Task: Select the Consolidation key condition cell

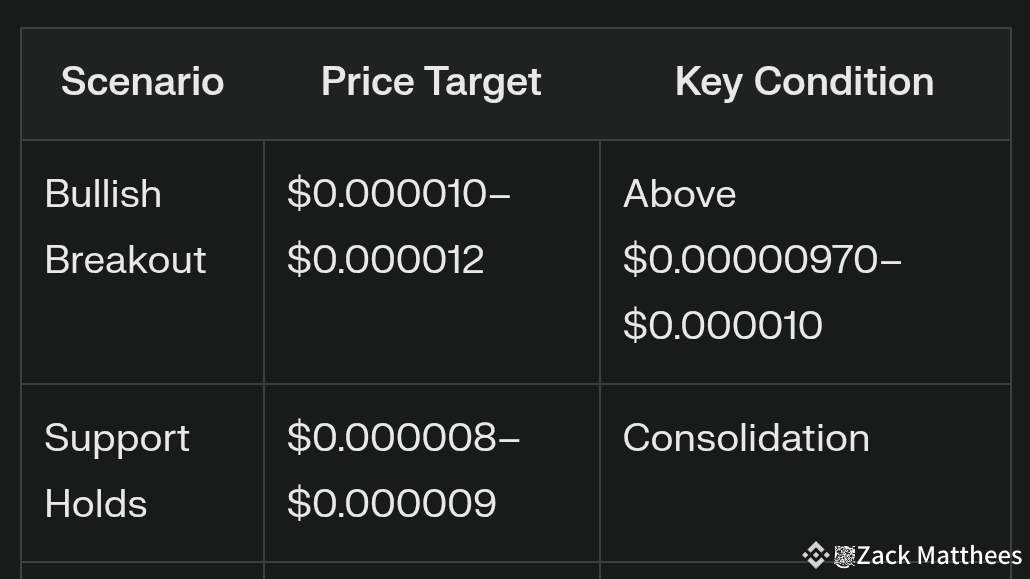Action: point(746,438)
